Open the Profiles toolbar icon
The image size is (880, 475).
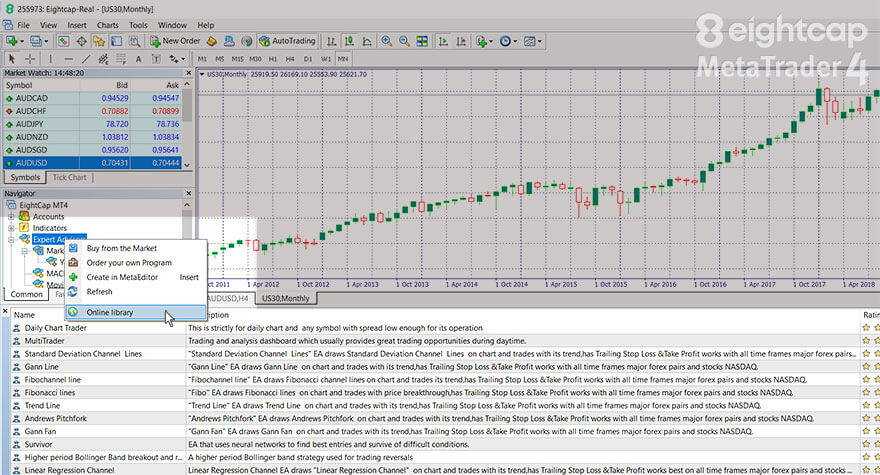36,41
